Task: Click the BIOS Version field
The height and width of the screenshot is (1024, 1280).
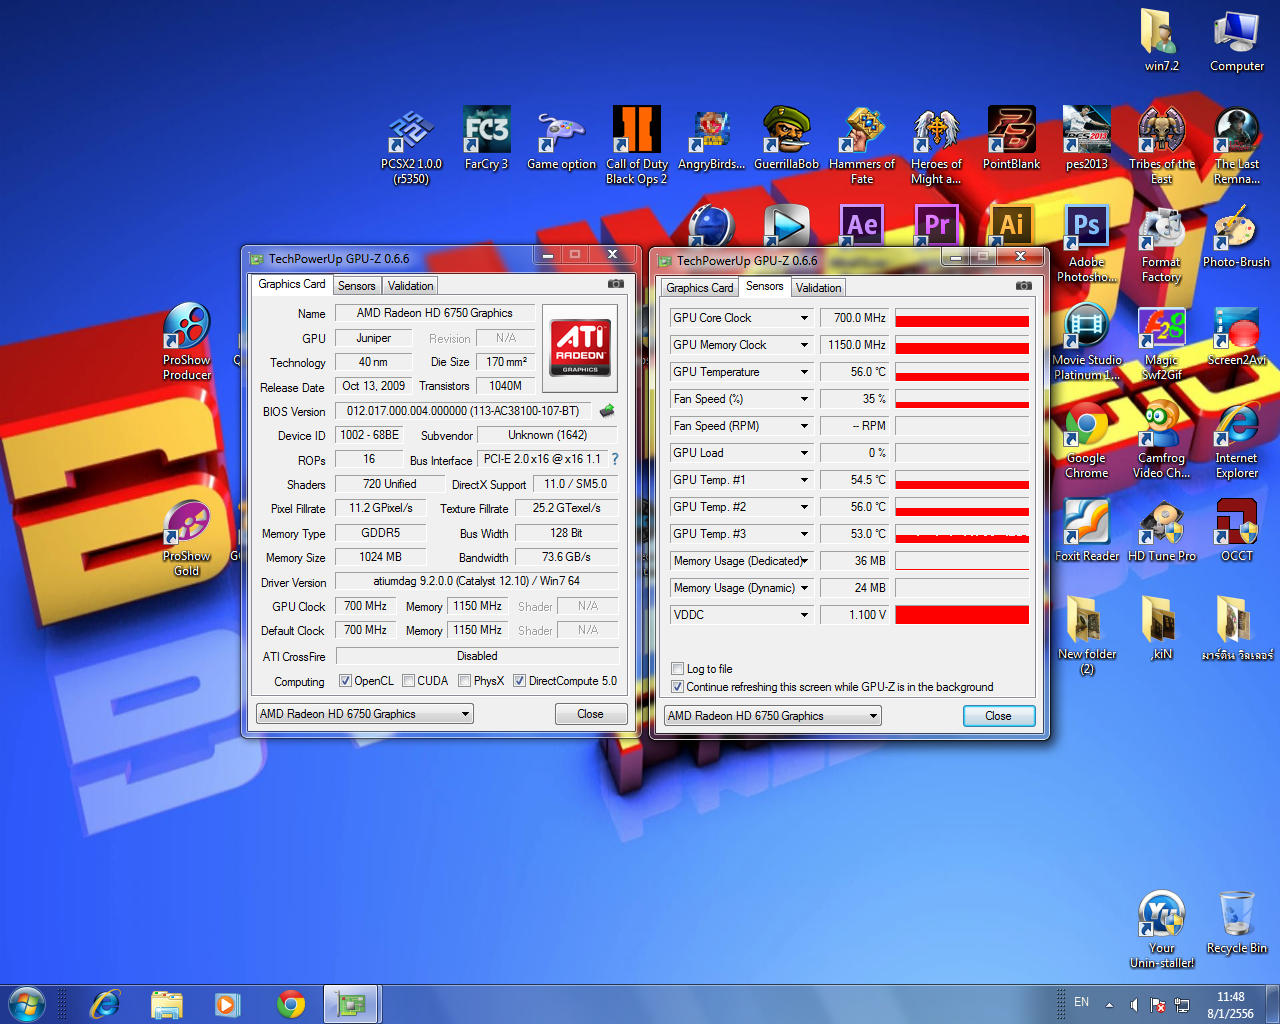Action: click(463, 411)
